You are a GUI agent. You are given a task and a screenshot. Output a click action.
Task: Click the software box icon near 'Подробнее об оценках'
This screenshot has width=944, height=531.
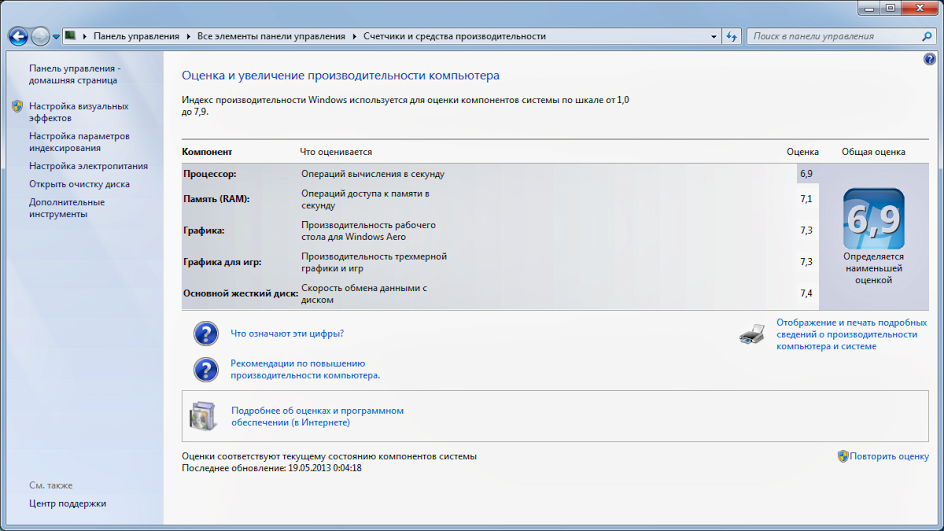click(203, 416)
